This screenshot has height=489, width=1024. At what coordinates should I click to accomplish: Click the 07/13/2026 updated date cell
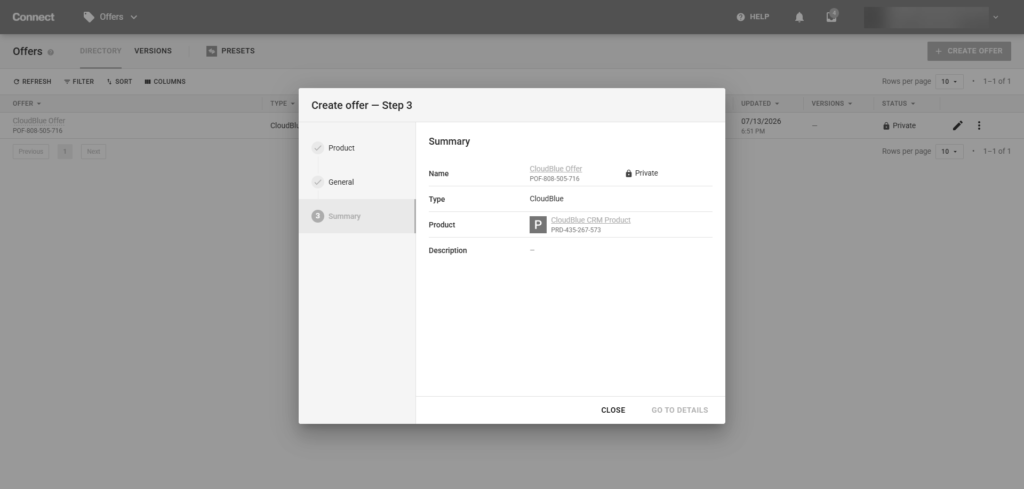[761, 121]
